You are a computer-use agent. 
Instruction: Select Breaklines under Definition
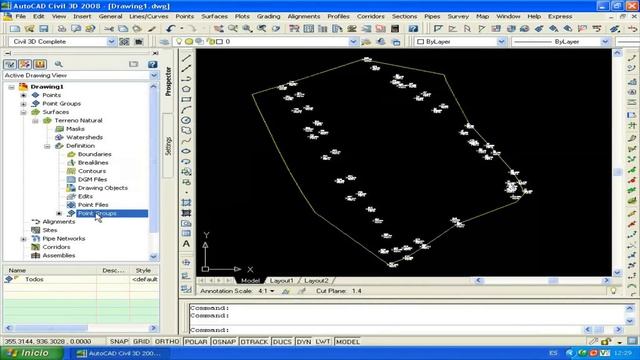pyautogui.click(x=93, y=162)
